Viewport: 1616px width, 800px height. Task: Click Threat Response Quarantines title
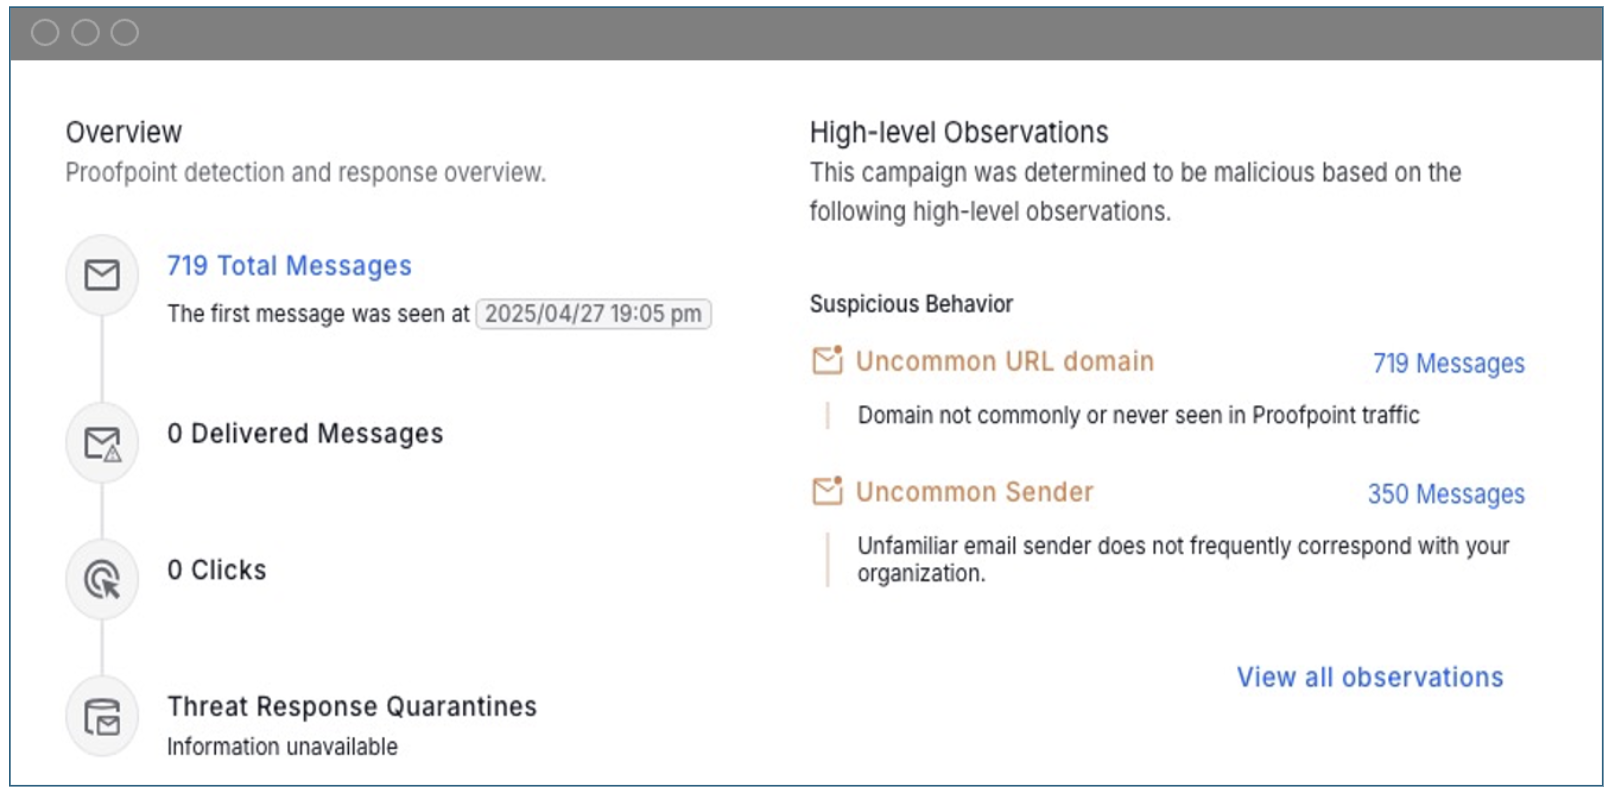click(352, 707)
